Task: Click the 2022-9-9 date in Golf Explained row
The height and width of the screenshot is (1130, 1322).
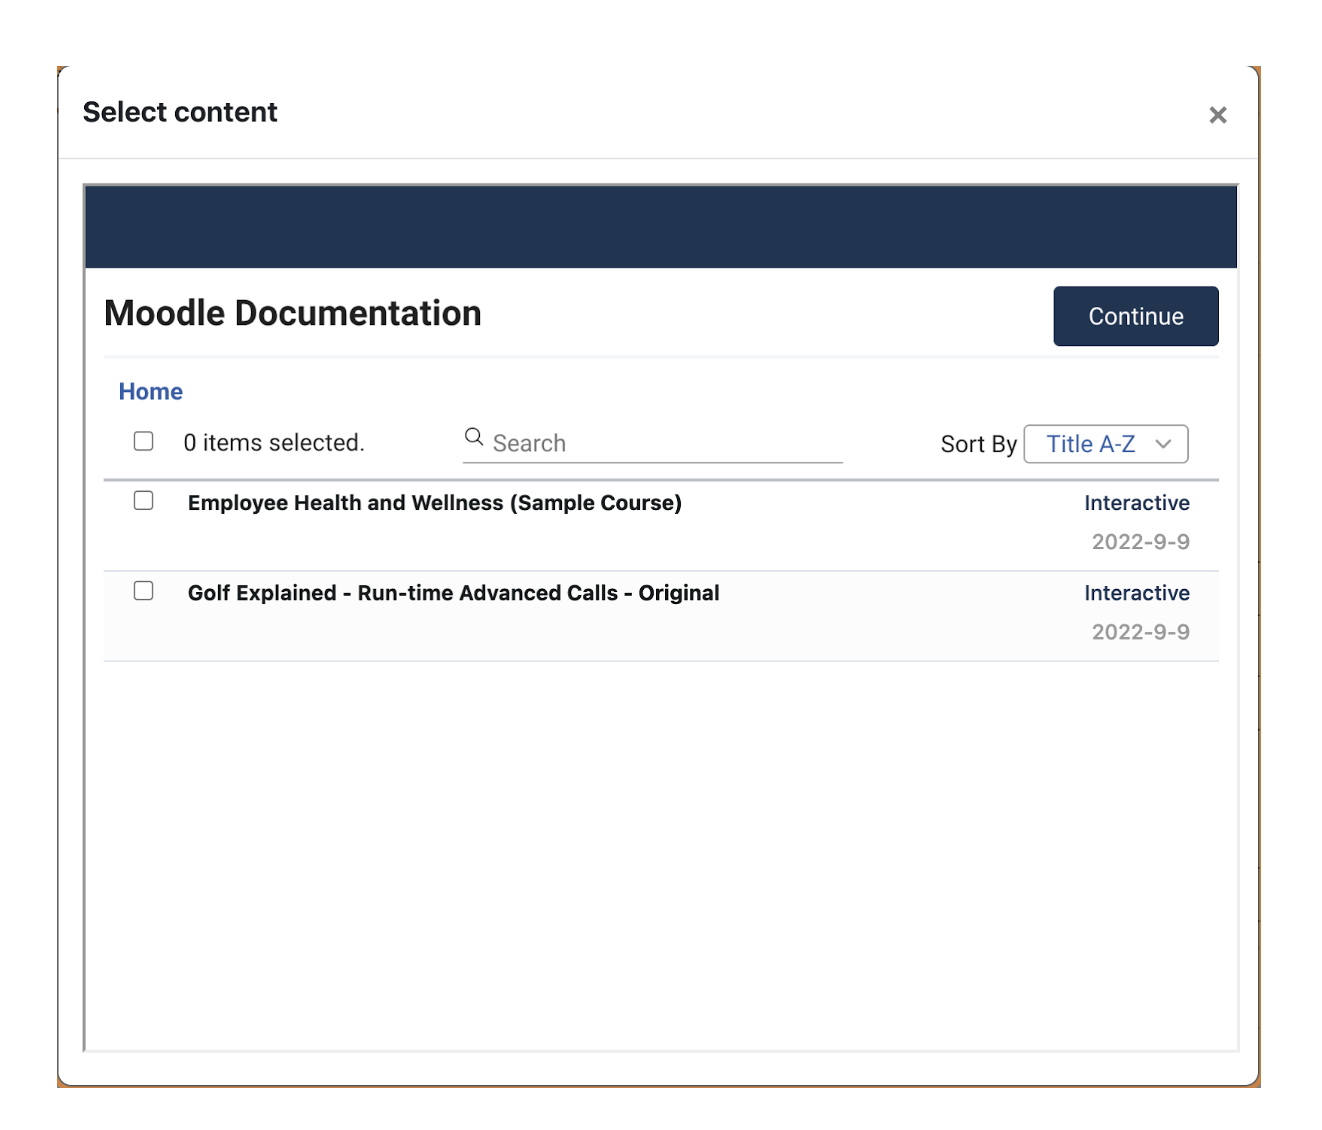Action: pos(1141,632)
